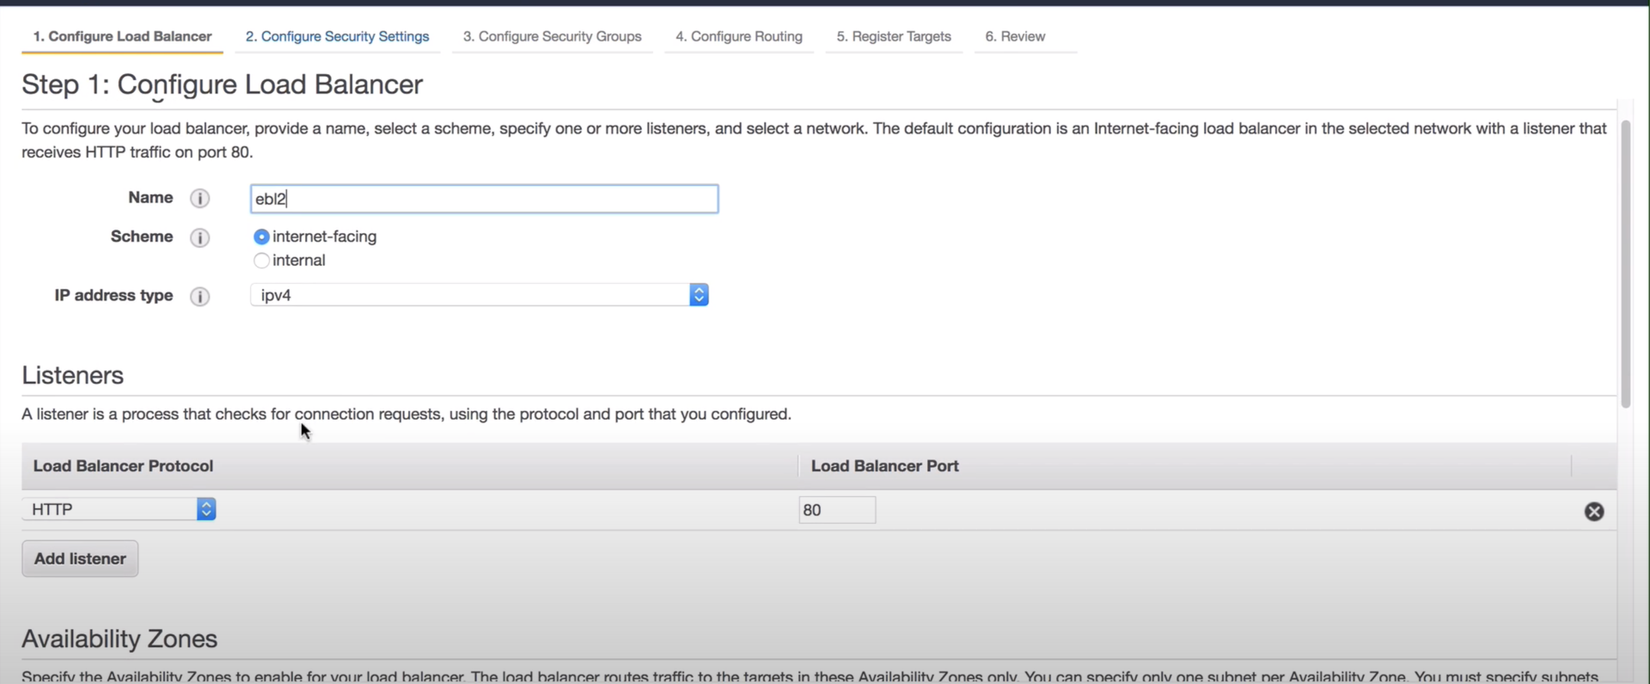This screenshot has height=684, width=1650.
Task: Click the IP address type info icon
Action: pyautogui.click(x=200, y=296)
